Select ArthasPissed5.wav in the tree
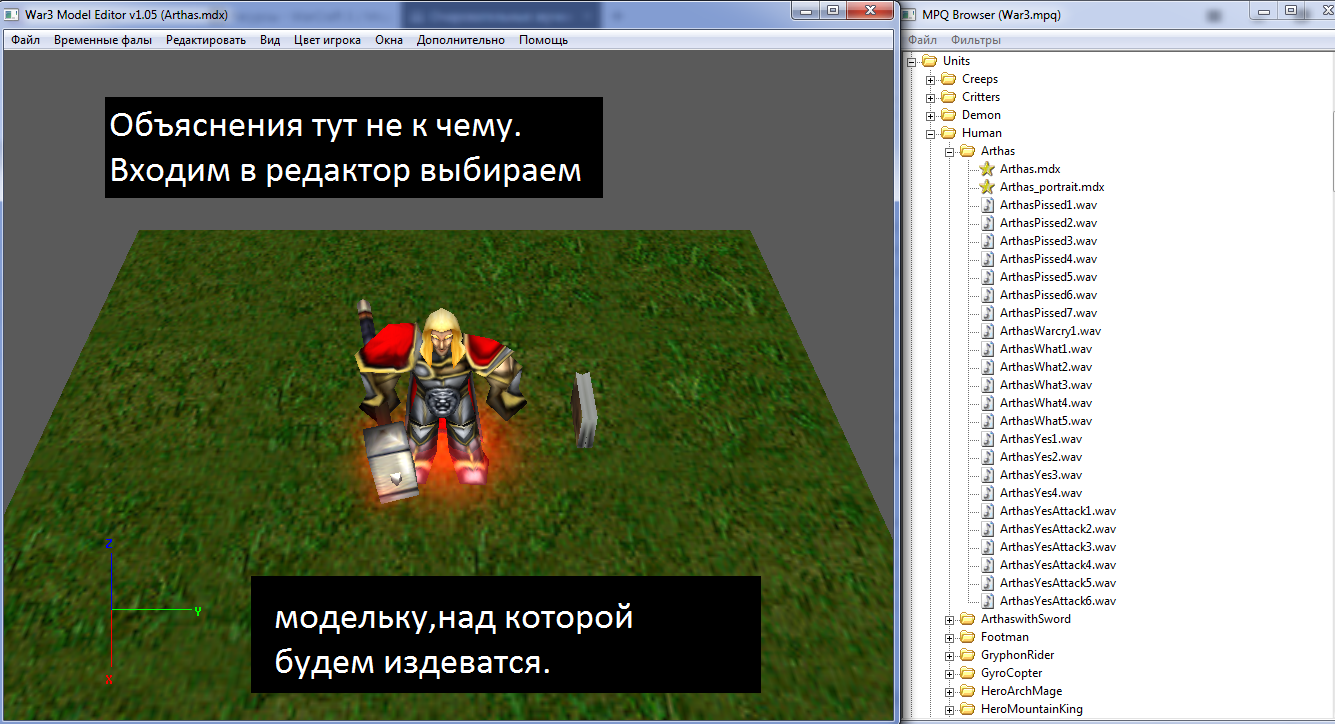Screen dimensions: 1335x724 pos(1048,277)
